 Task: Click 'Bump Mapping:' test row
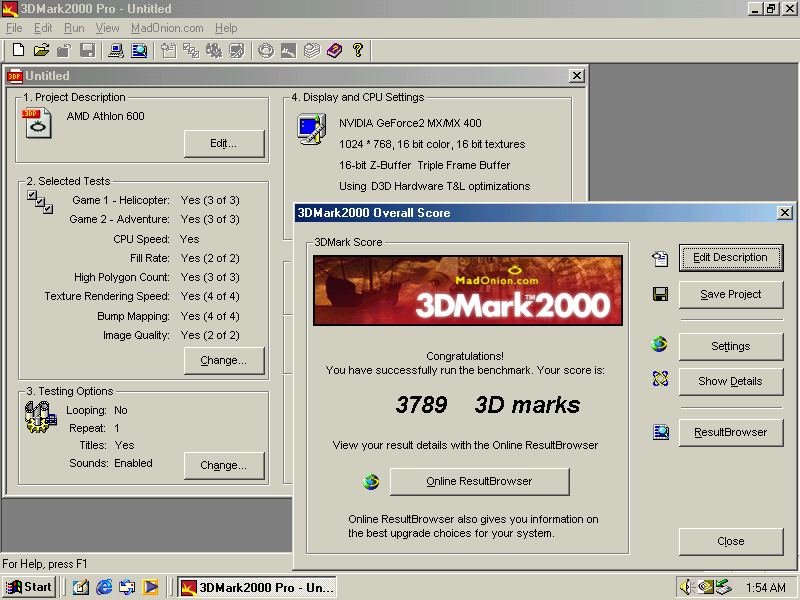168,316
